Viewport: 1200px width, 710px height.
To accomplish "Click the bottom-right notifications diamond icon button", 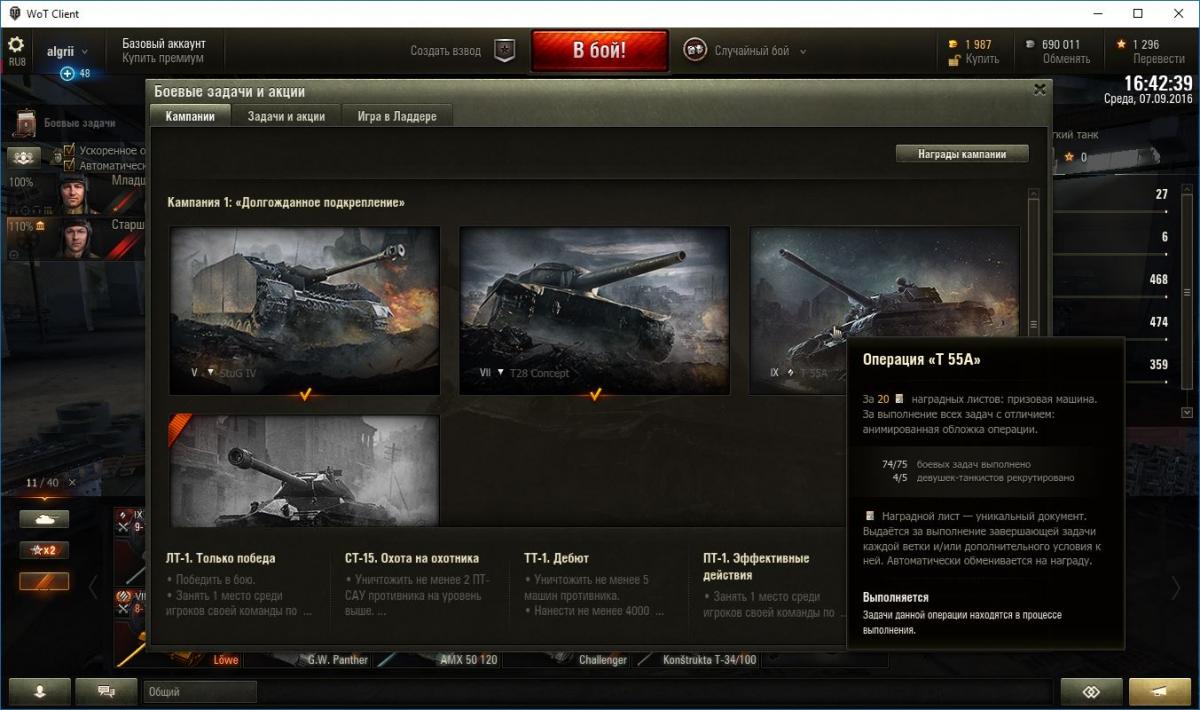I will 1091,691.
